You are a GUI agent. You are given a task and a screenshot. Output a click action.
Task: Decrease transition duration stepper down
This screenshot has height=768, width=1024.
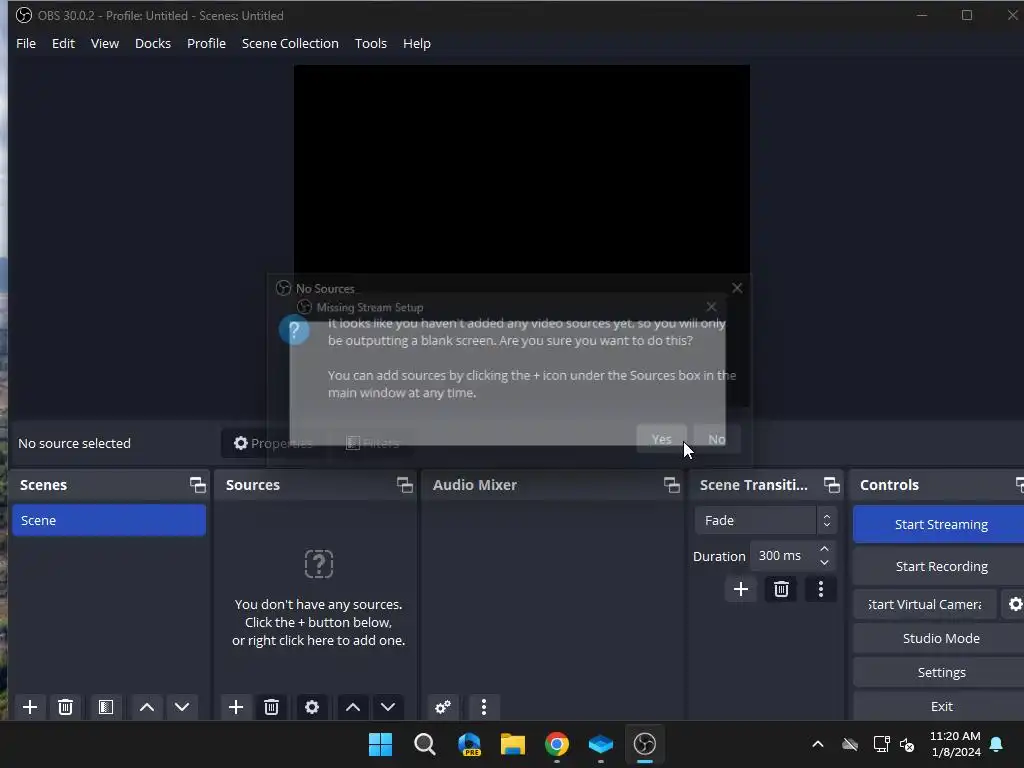[824, 562]
